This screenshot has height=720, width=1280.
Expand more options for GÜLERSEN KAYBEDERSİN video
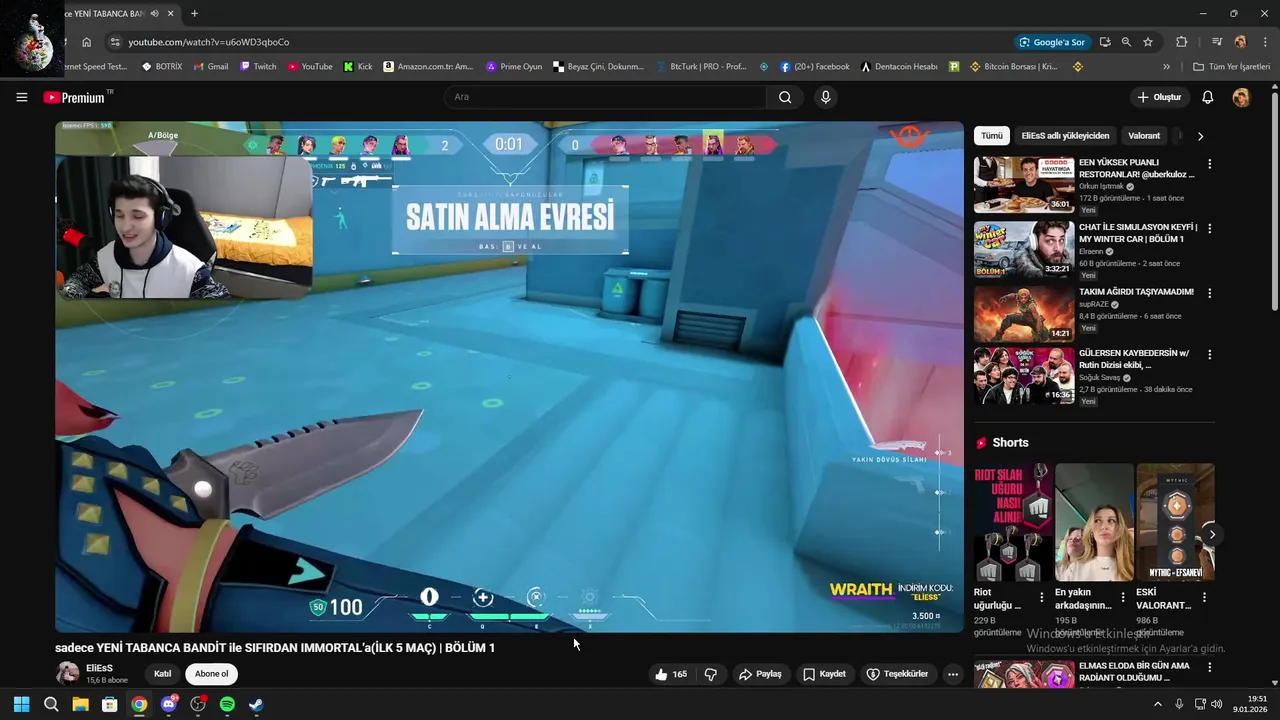pyautogui.click(x=1209, y=355)
